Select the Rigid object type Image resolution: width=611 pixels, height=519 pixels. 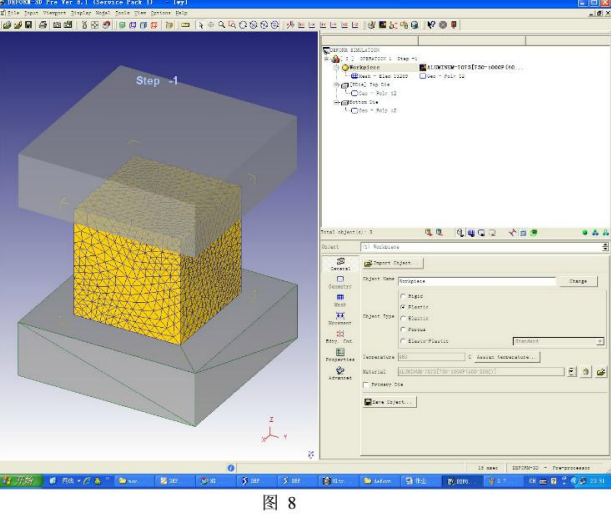tap(403, 296)
